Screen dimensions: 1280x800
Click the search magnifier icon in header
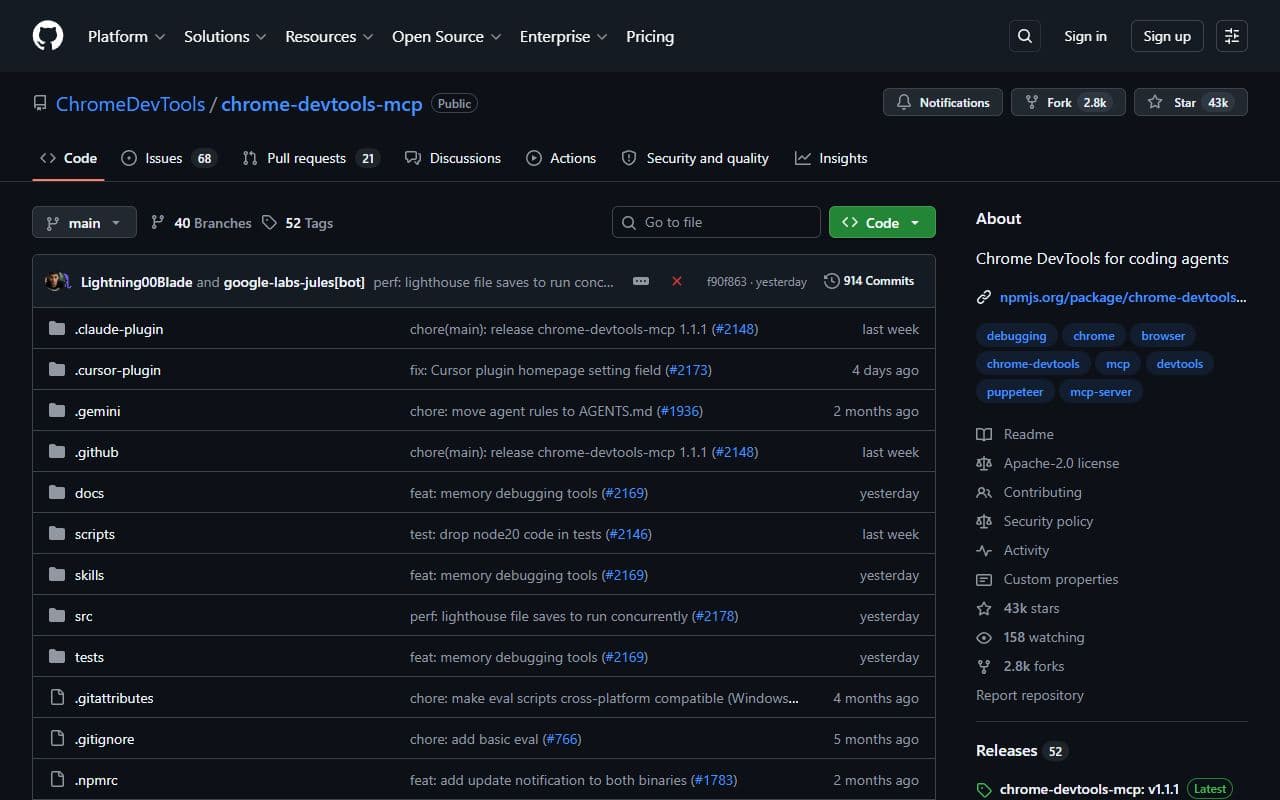pyautogui.click(x=1024, y=36)
